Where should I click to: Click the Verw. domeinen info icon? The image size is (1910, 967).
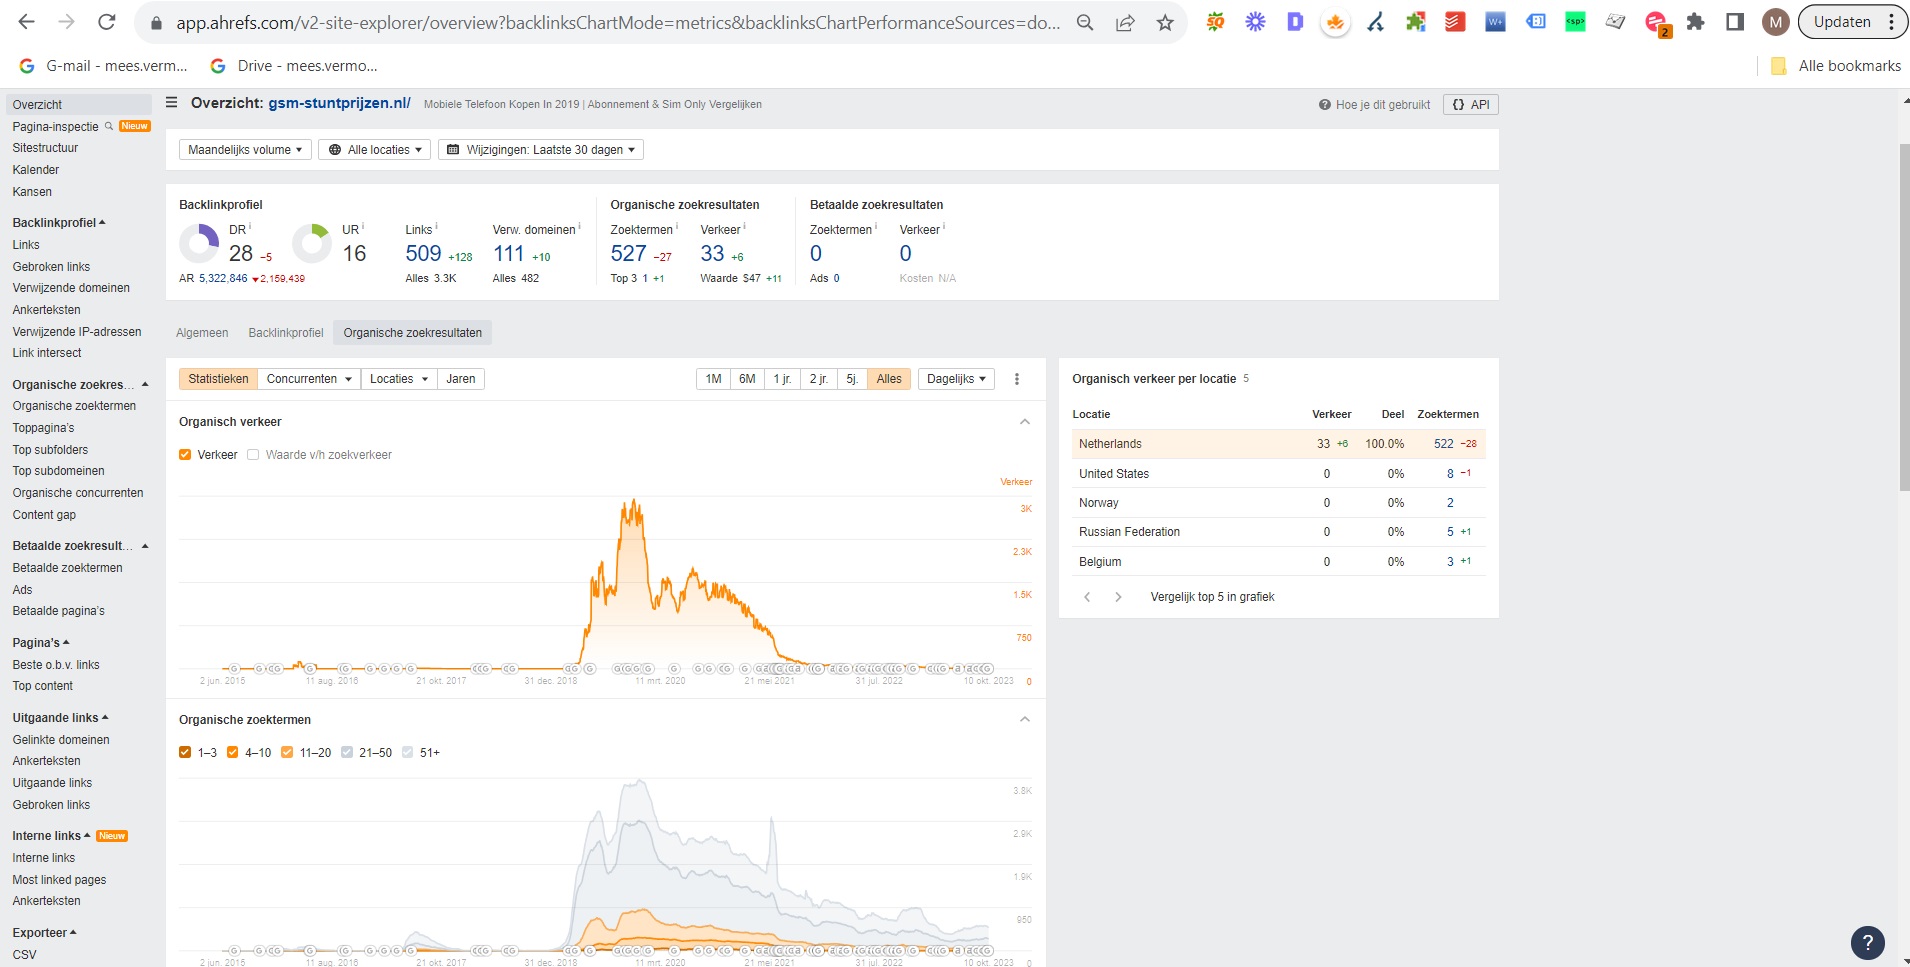580,226
